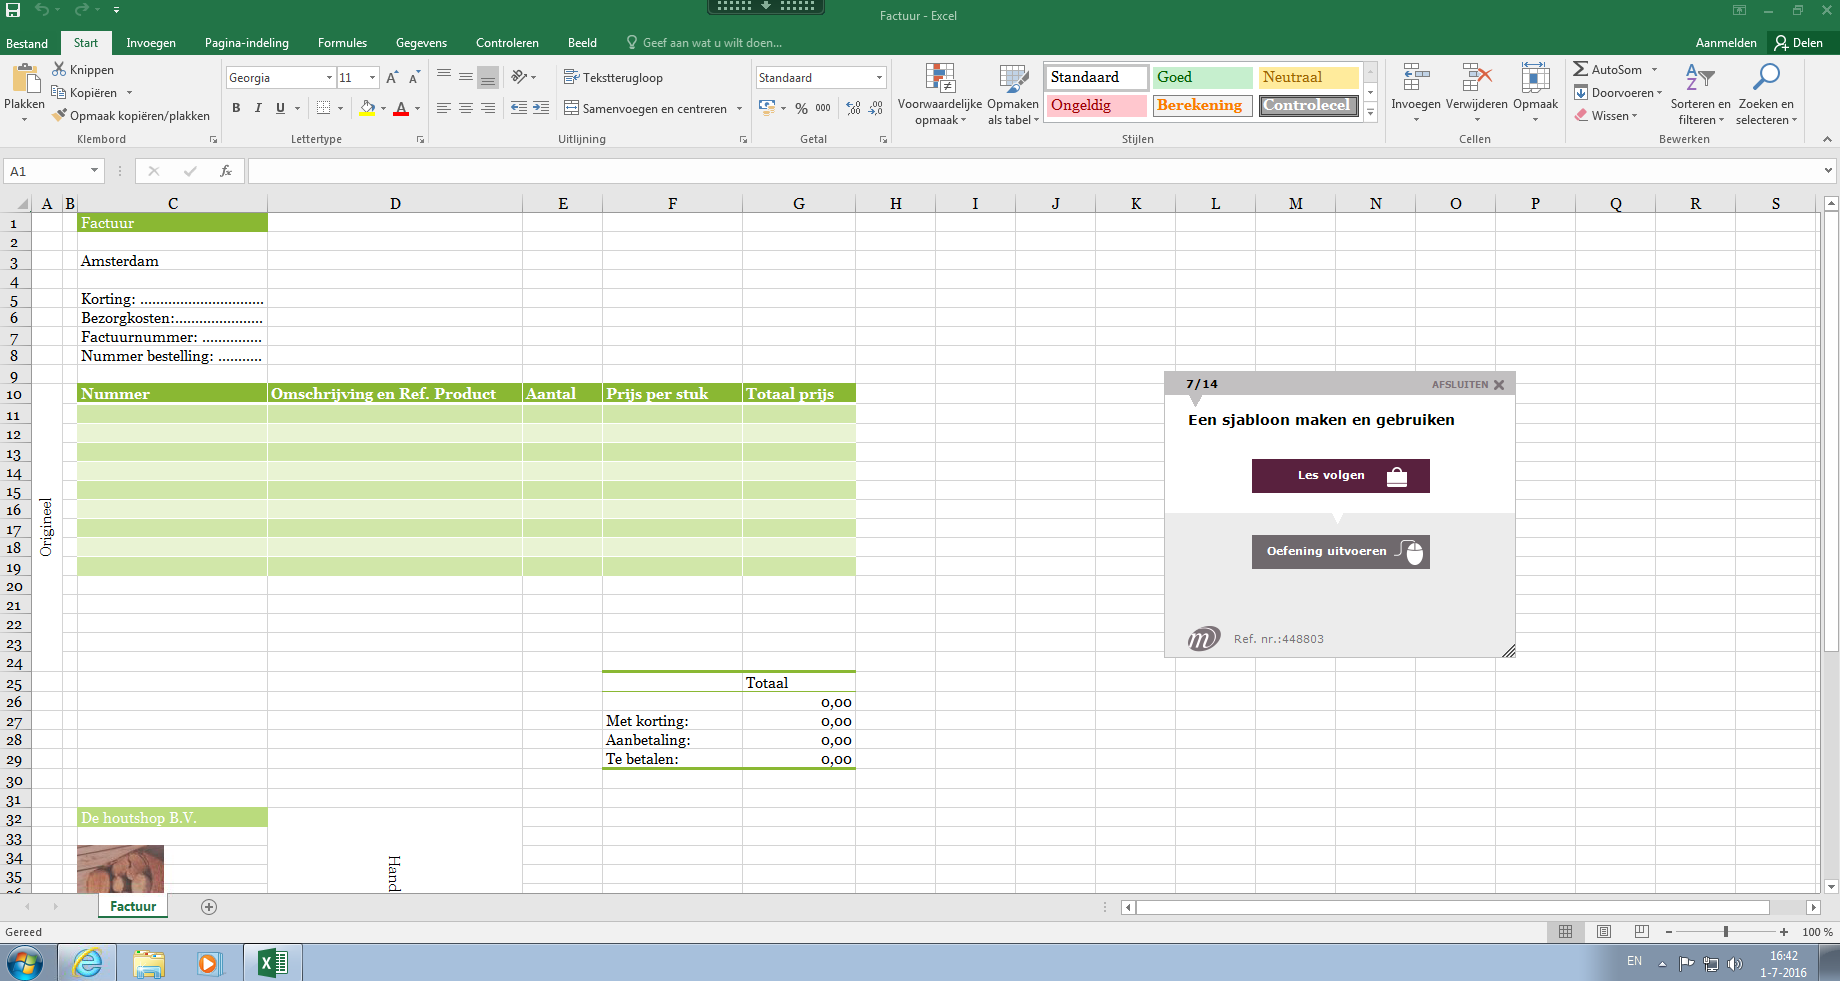Click Afsluiten to close the lesson panel

click(1468, 384)
